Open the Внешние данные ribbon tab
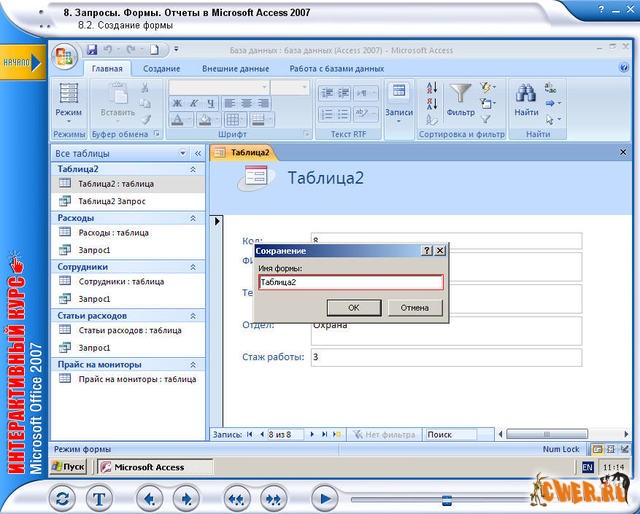This screenshot has width=640, height=514. coord(235,68)
